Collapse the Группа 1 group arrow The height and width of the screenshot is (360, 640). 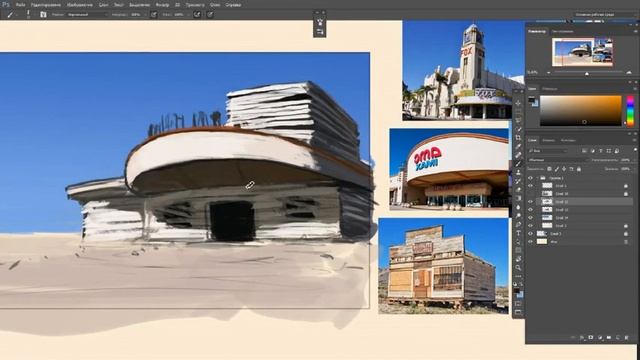(538, 178)
